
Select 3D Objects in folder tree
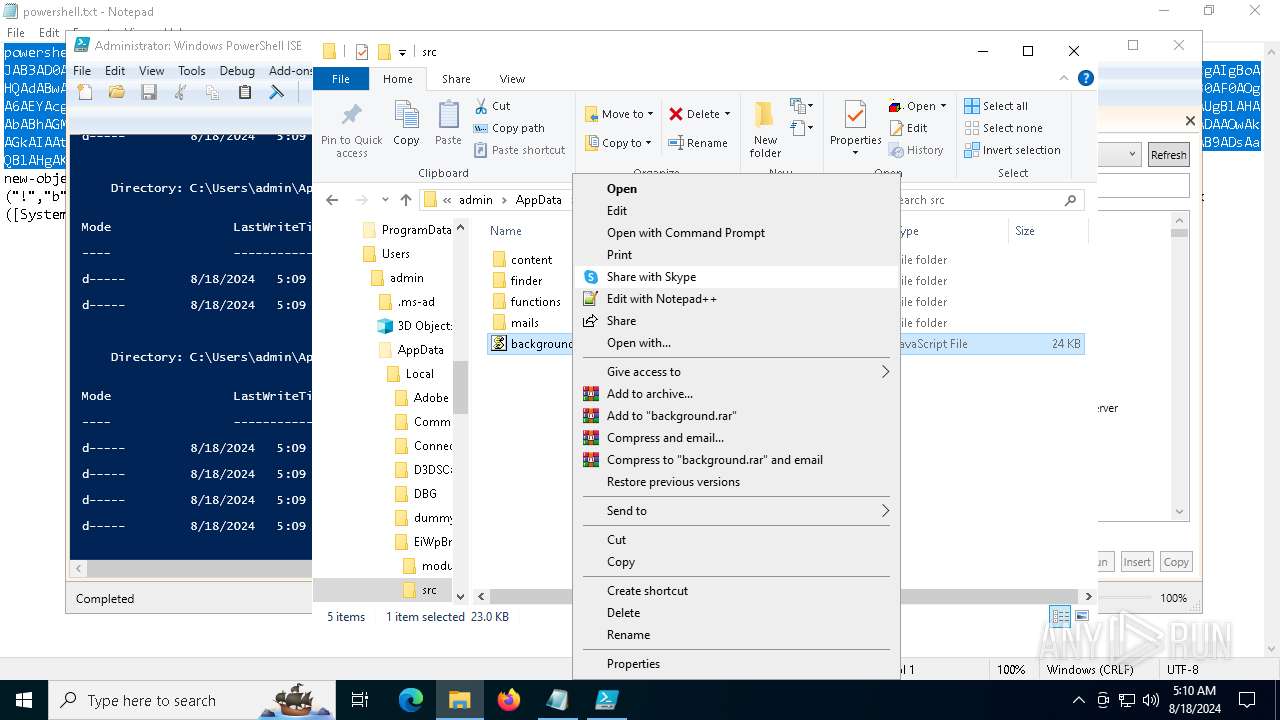[415, 326]
